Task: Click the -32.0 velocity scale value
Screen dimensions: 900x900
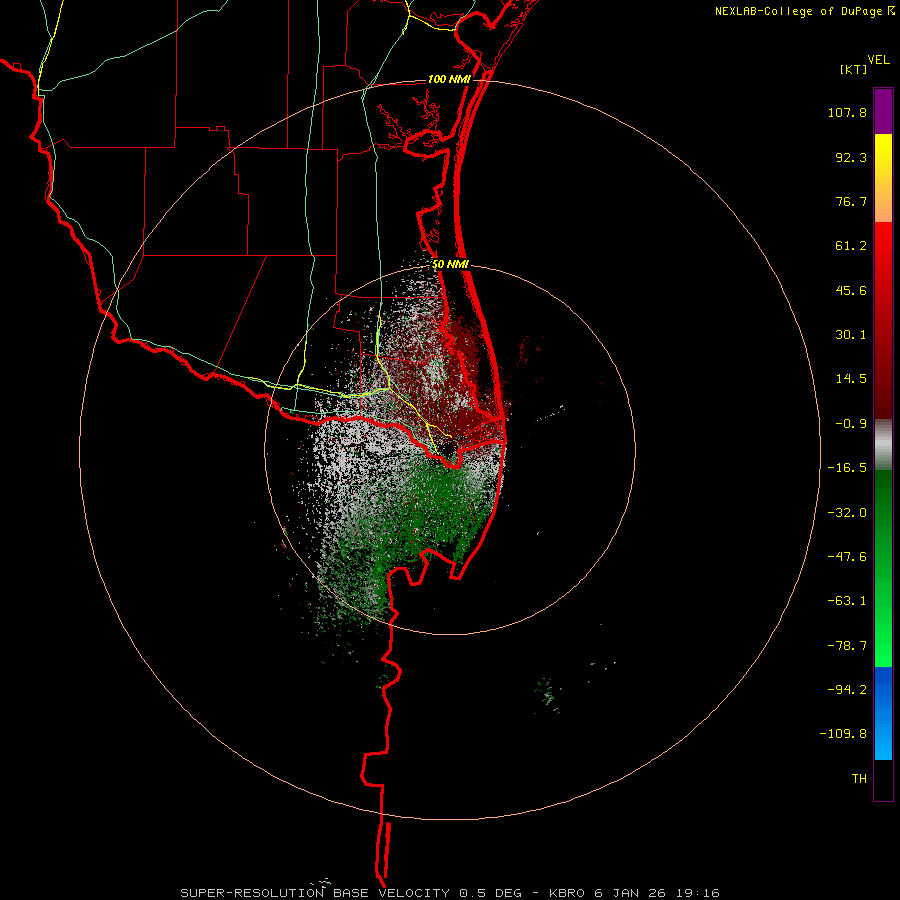Action: tap(847, 513)
